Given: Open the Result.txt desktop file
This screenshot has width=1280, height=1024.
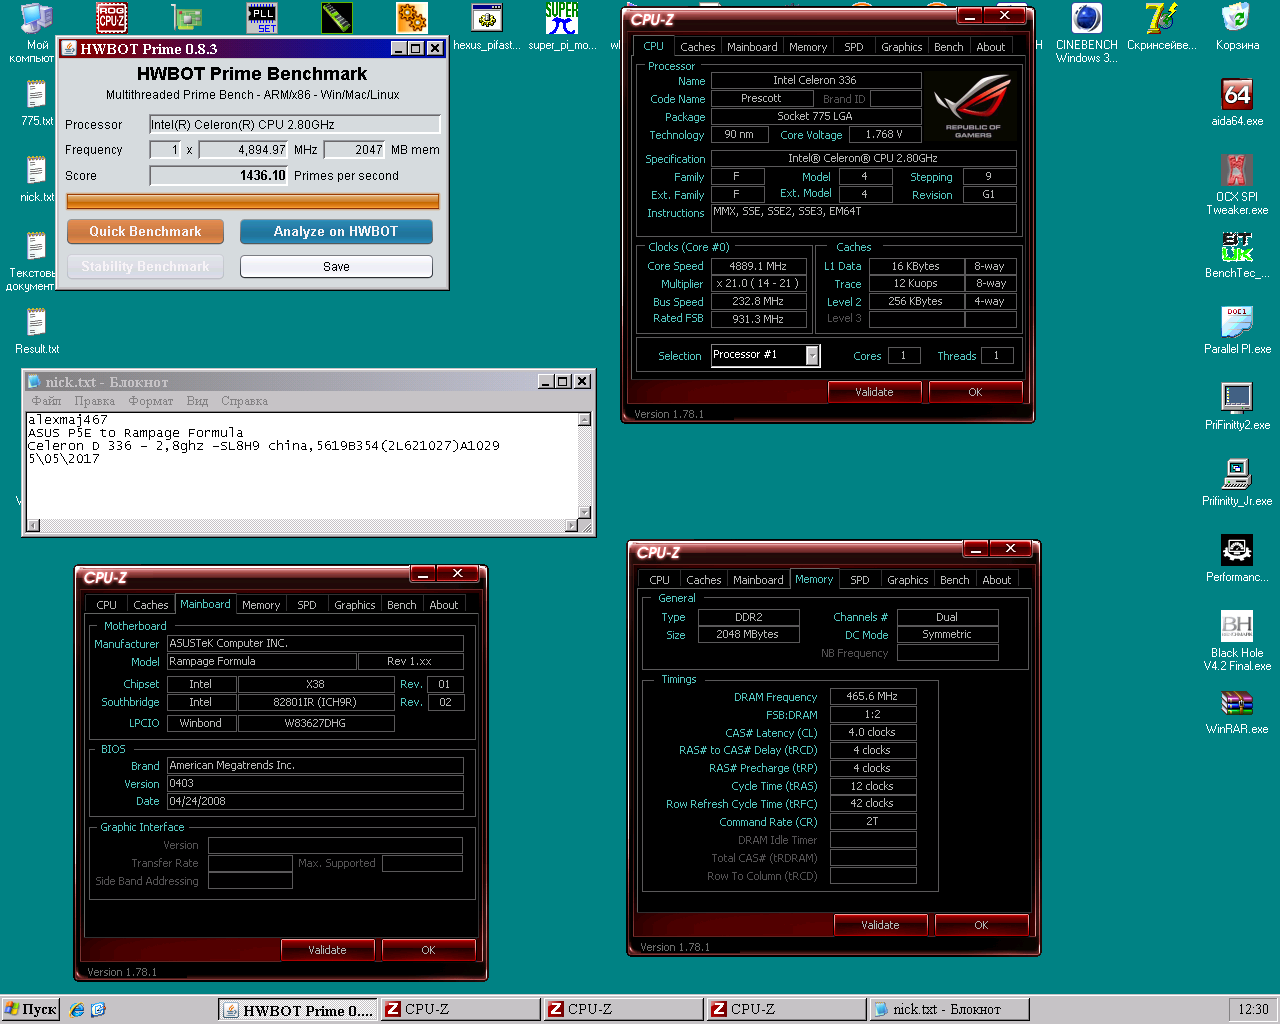Looking at the screenshot, I should (x=37, y=331).
